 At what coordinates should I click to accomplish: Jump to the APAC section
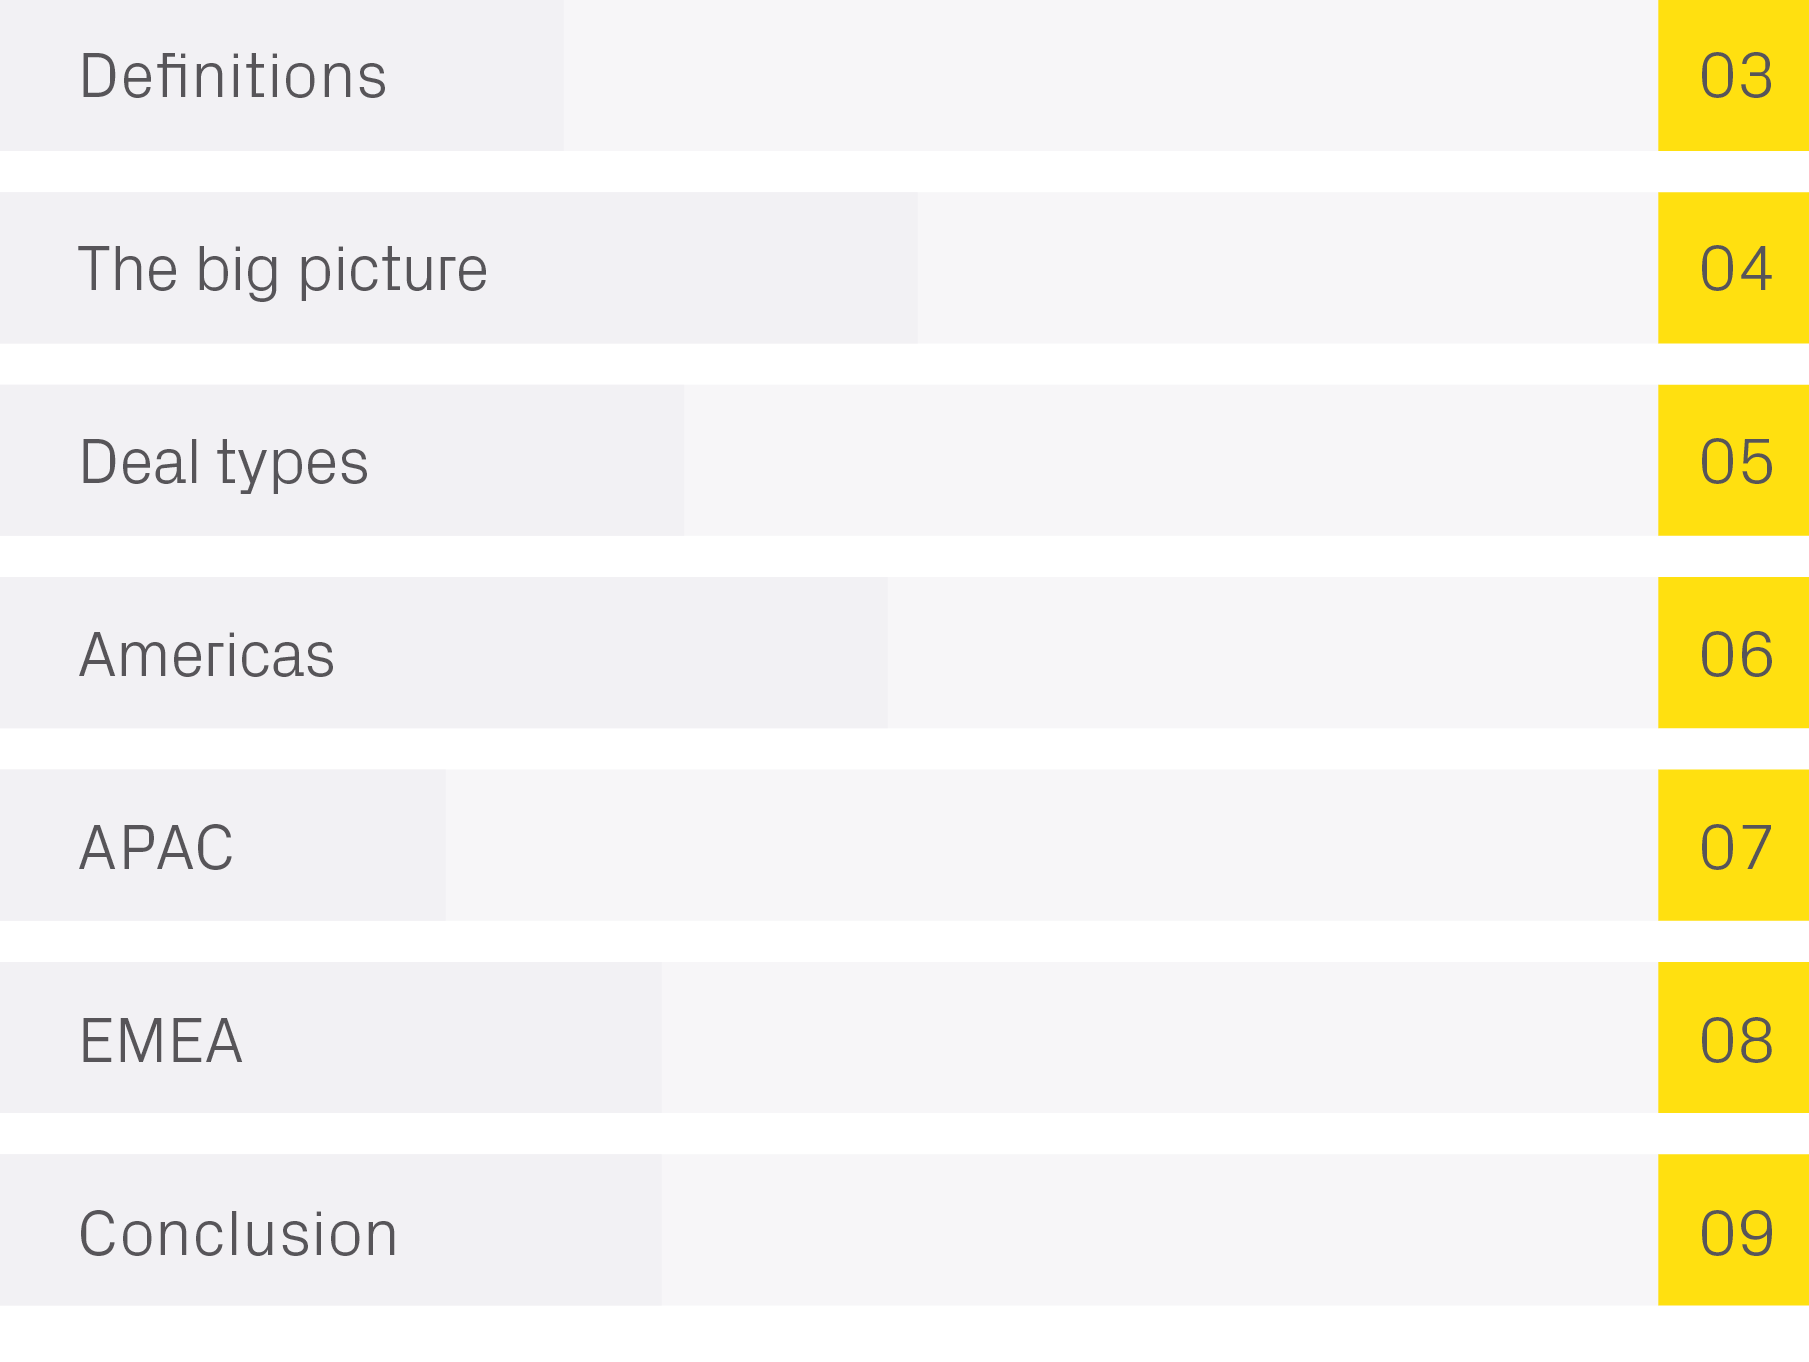point(156,846)
